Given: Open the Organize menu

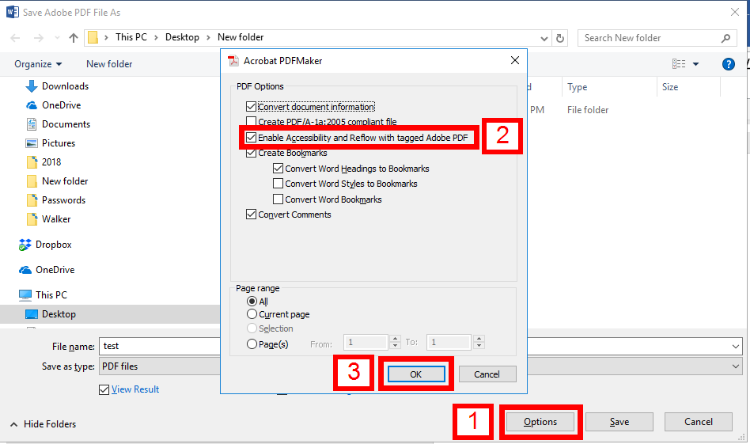Looking at the screenshot, I should coord(38,64).
